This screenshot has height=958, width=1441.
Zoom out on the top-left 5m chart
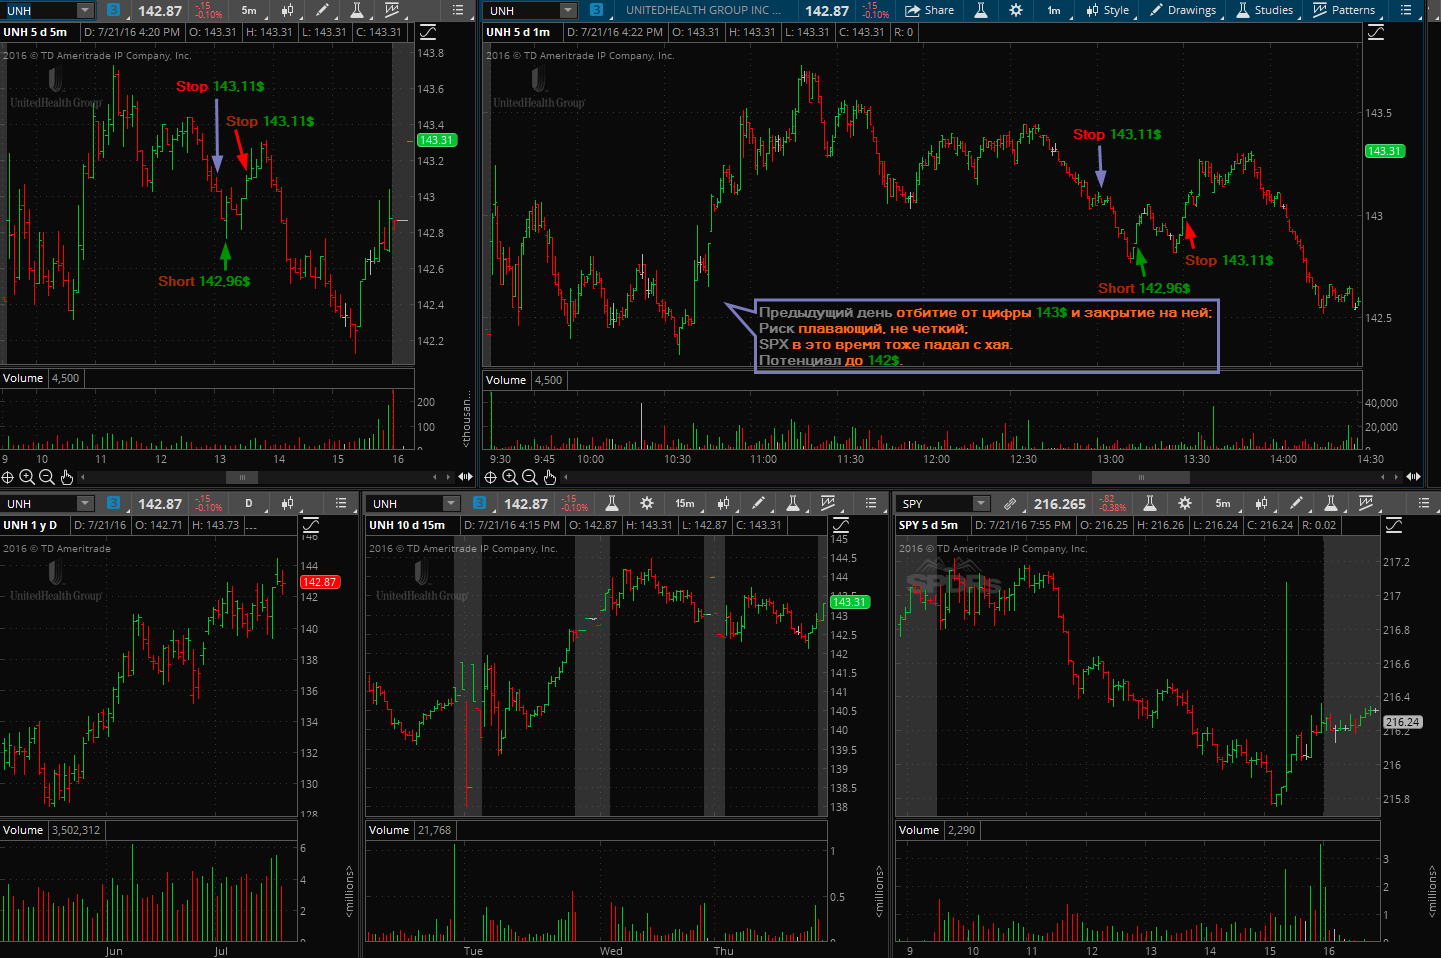point(46,477)
